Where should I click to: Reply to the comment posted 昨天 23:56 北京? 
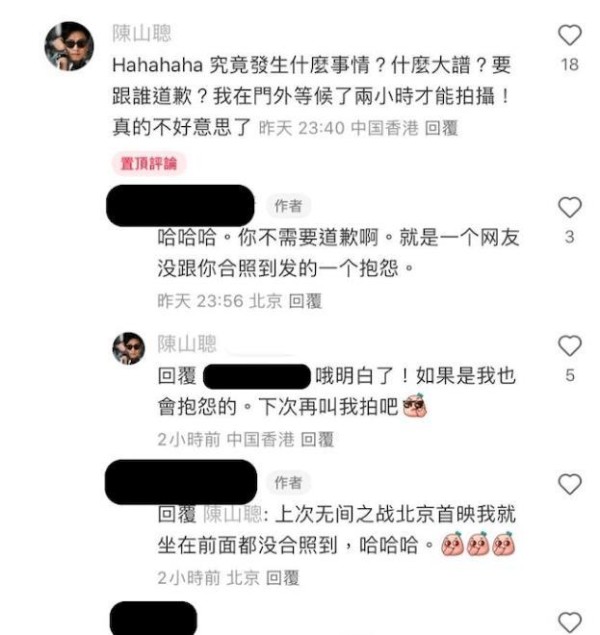coord(305,301)
